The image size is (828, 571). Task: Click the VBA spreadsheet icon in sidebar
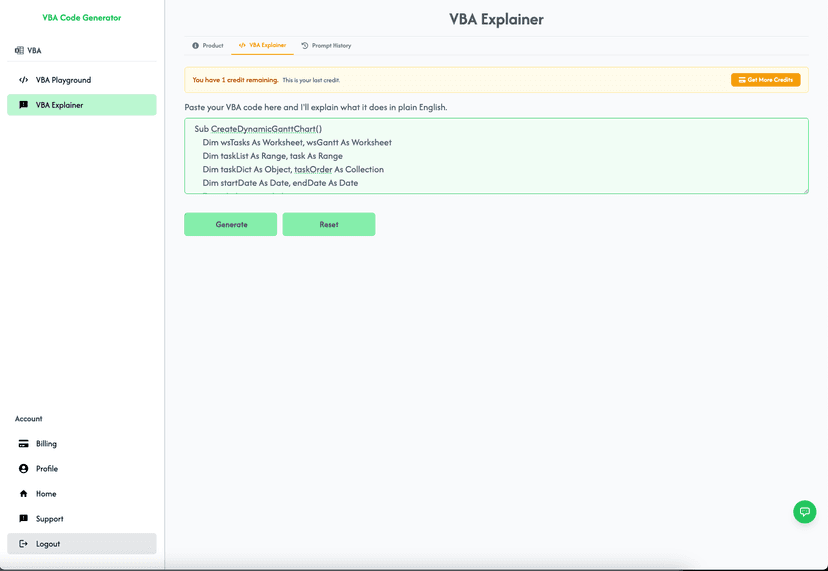point(19,50)
